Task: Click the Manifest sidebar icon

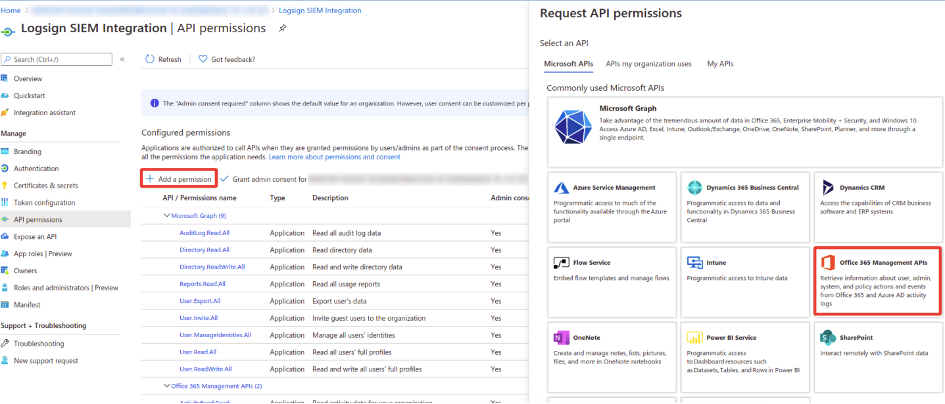Action: [x=5, y=305]
